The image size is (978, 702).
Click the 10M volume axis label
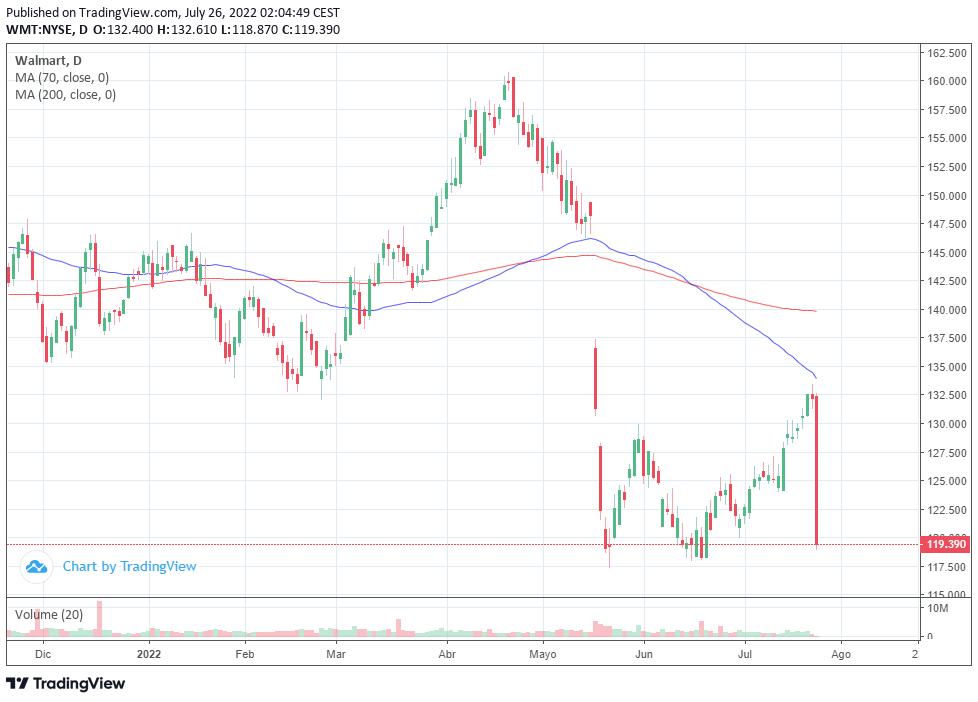click(937, 608)
